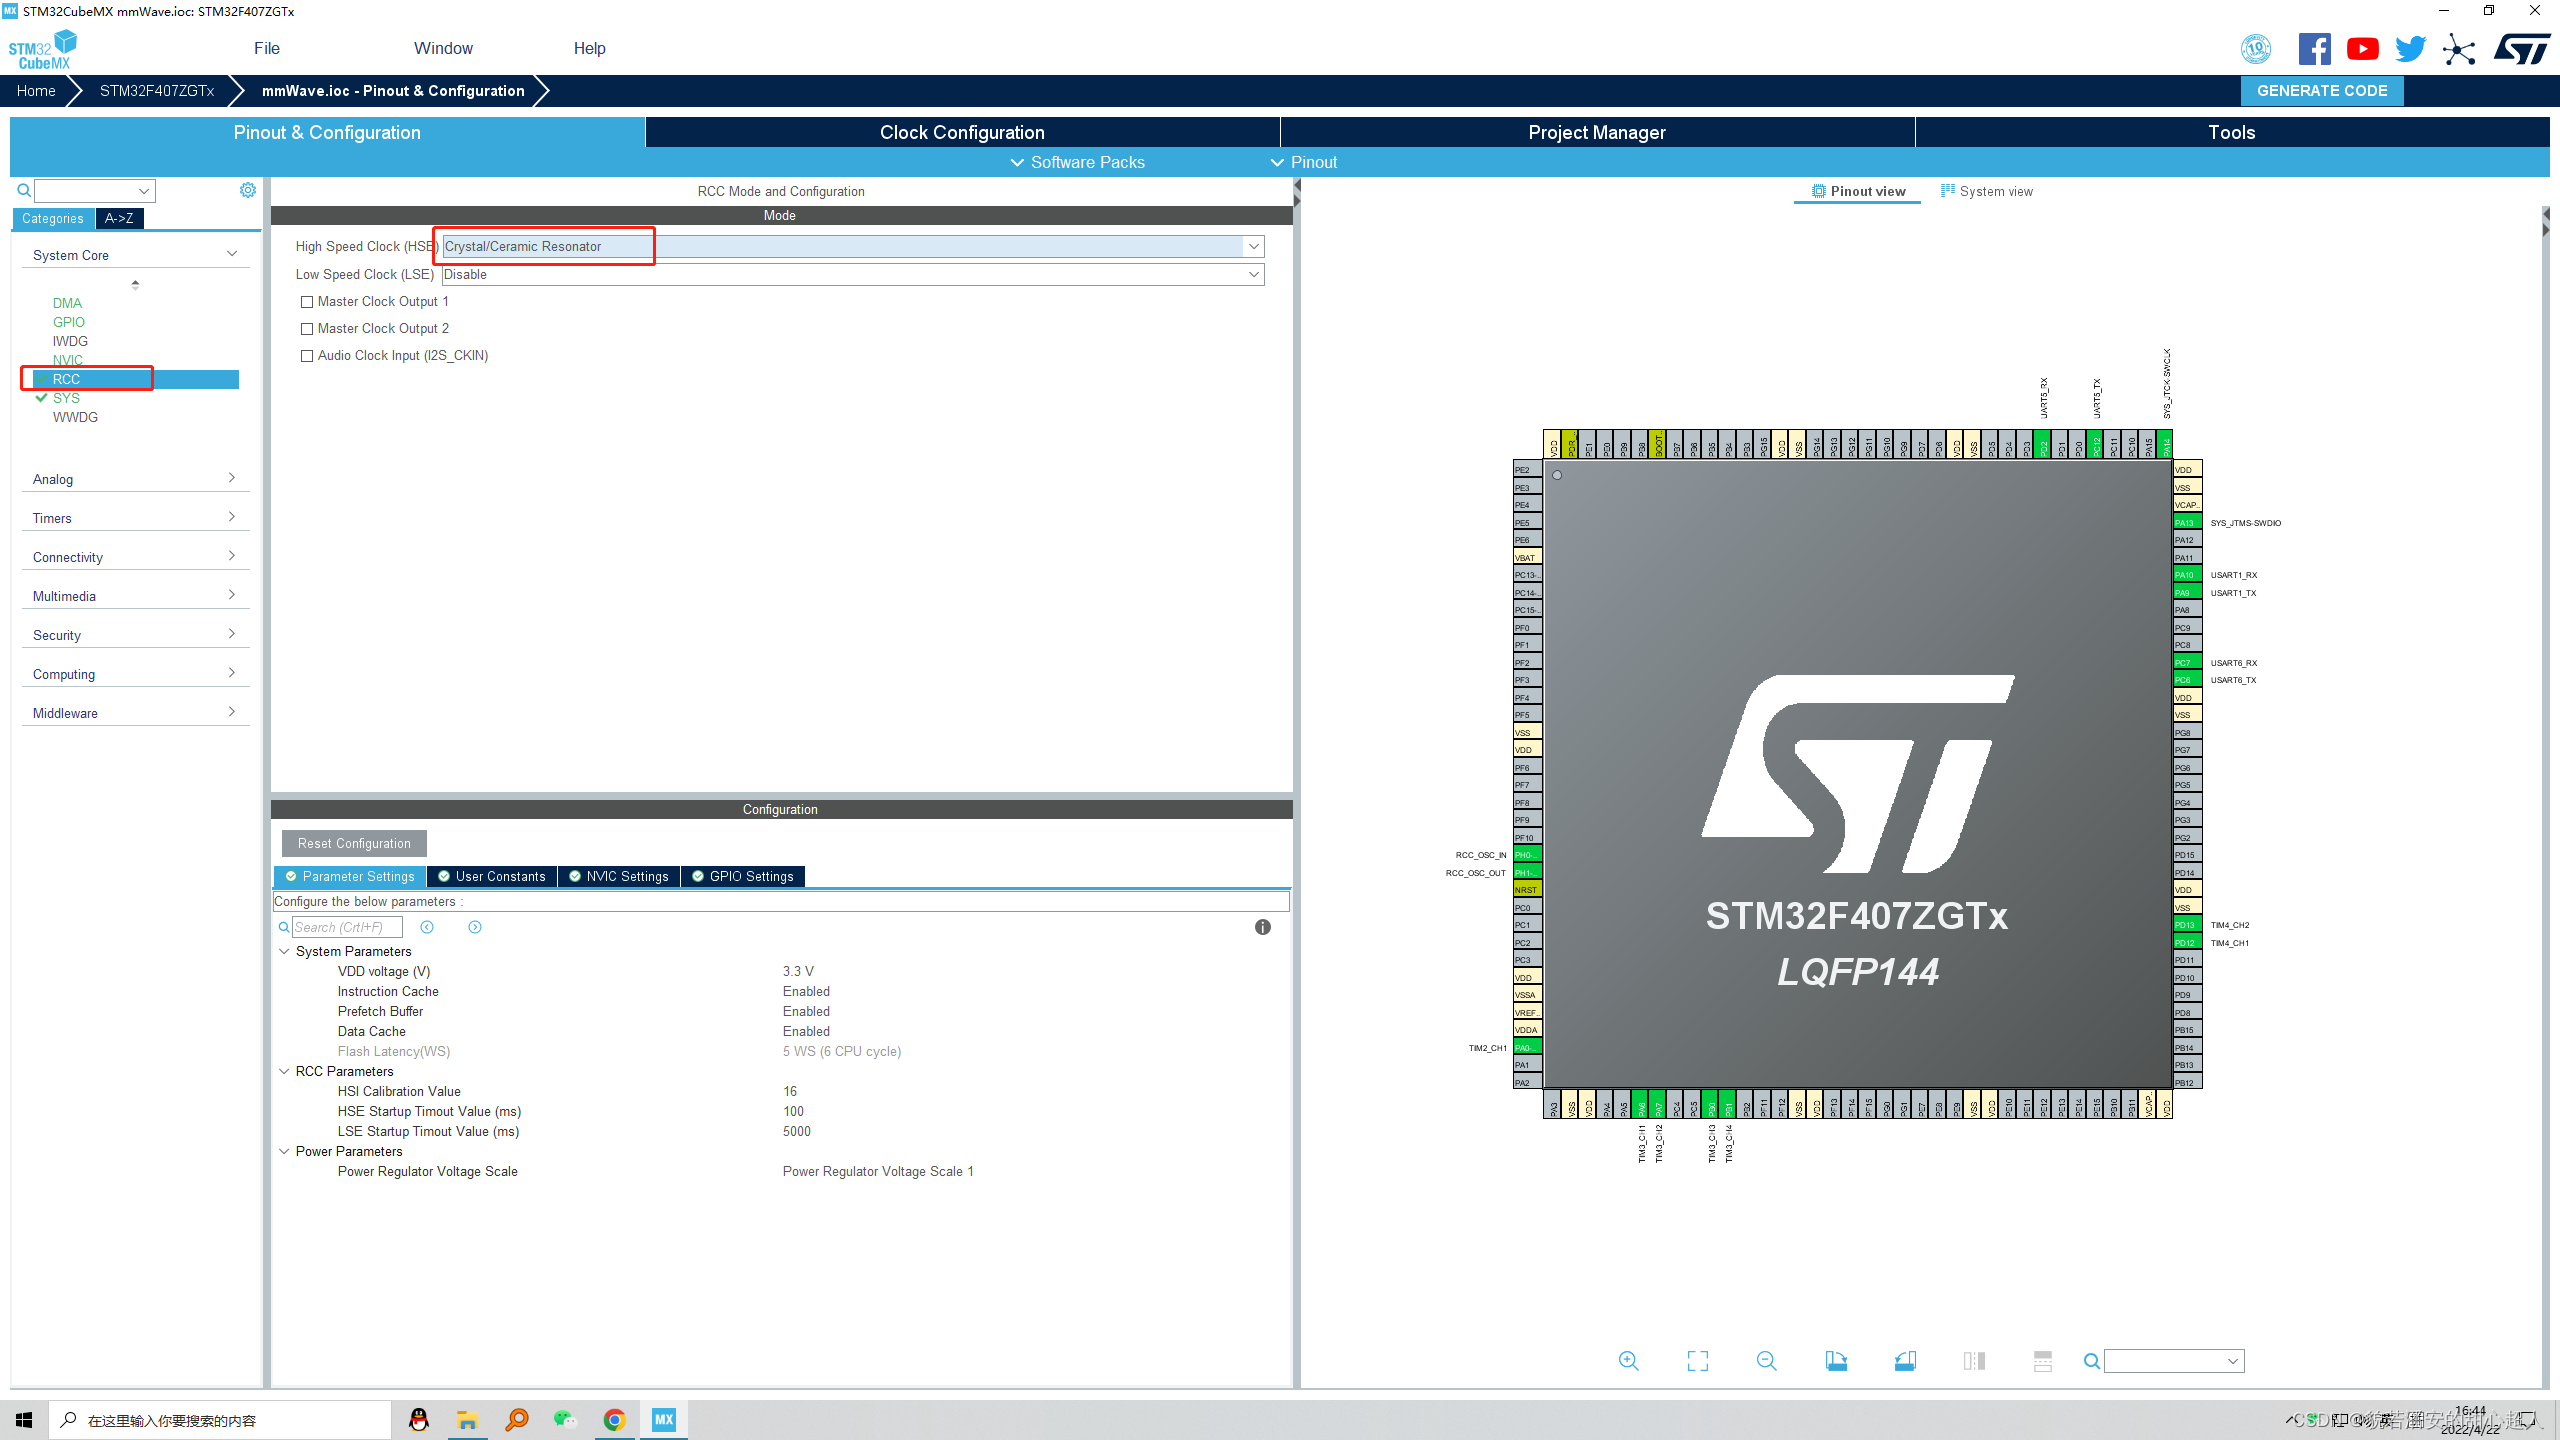Screen dimensions: 2560x1440
Task: Switch to Project Manager tab
Action: point(1597,132)
